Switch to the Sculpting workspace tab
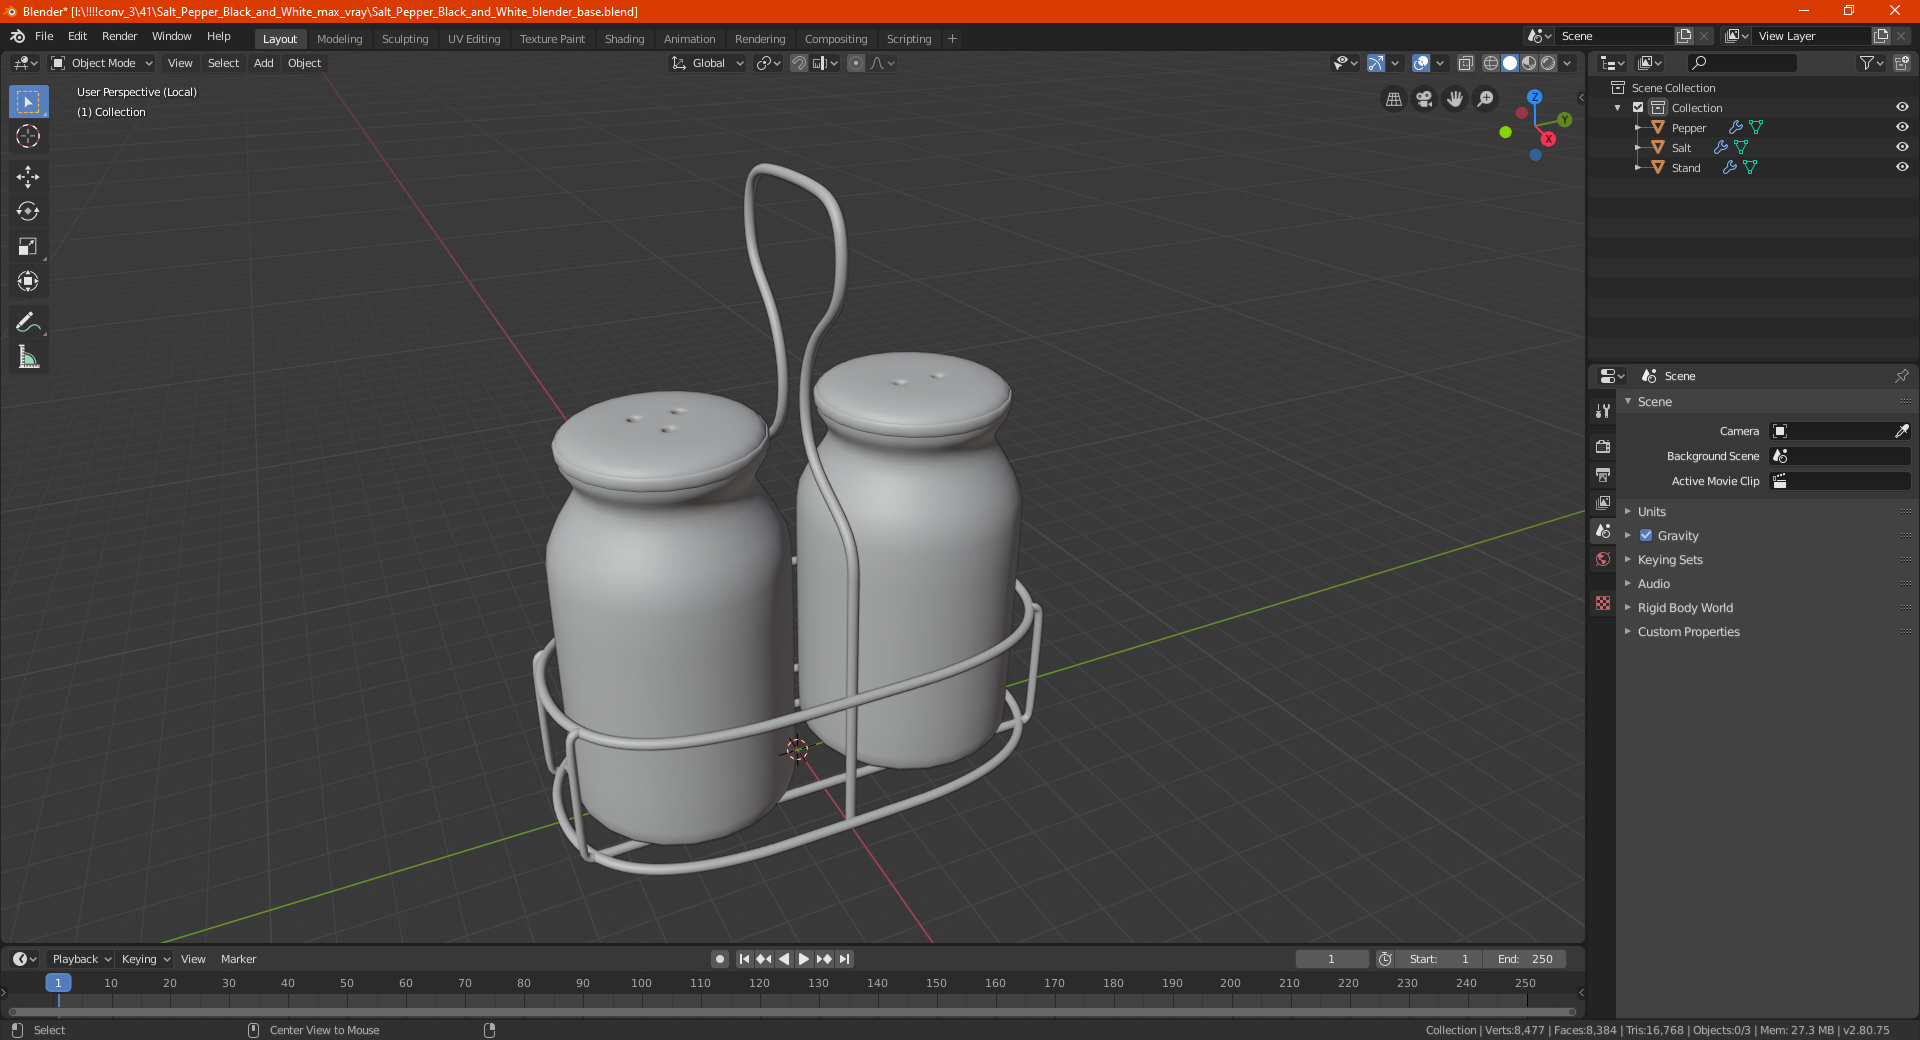This screenshot has height=1040, width=1920. 404,39
